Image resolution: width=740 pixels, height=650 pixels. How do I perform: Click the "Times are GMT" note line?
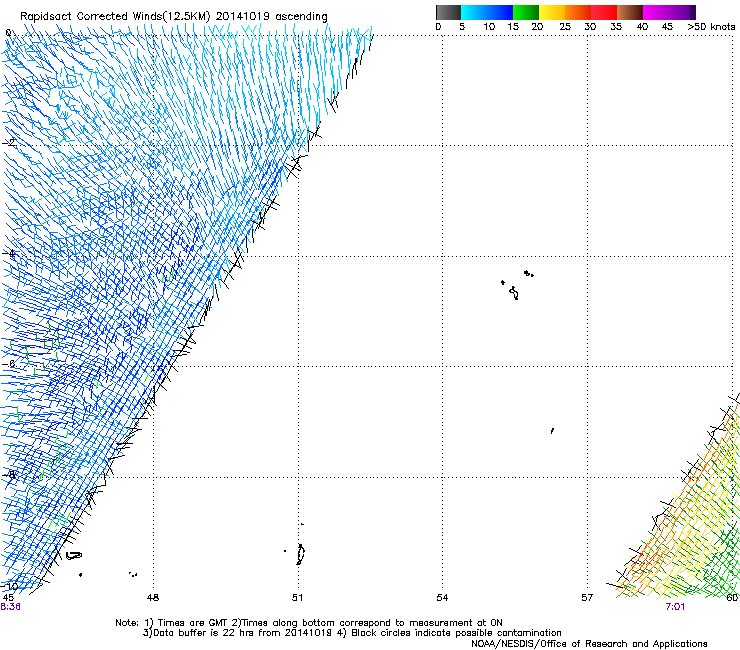click(309, 623)
